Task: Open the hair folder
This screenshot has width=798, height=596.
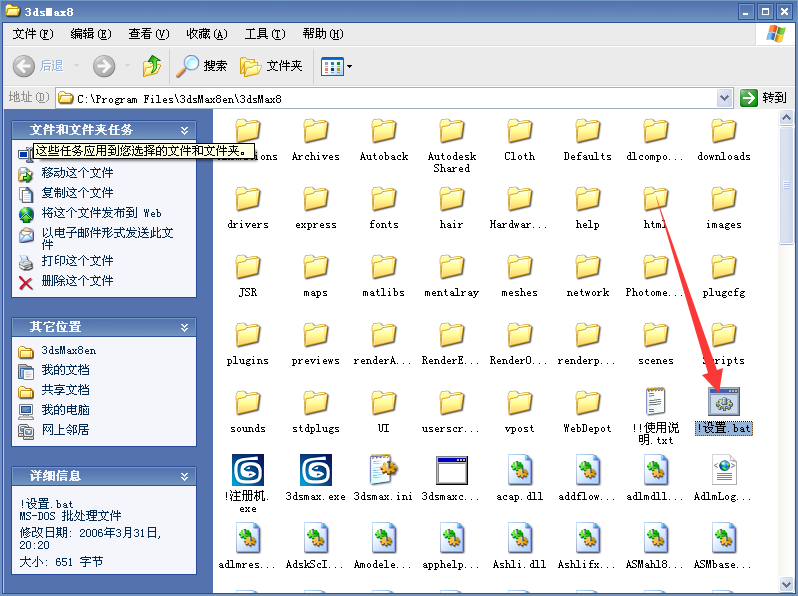Action: [x=451, y=207]
